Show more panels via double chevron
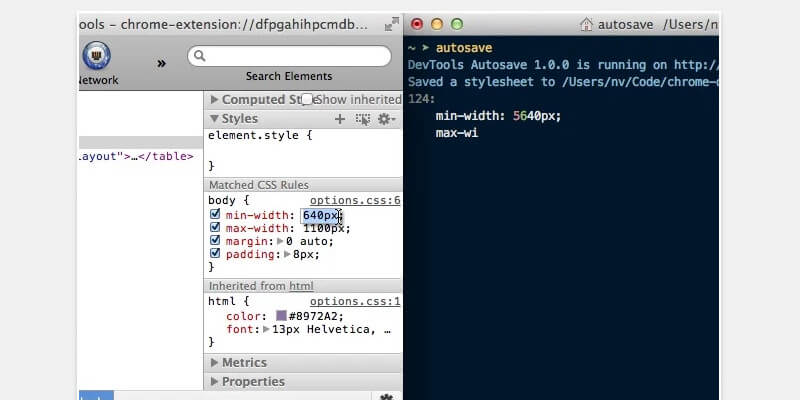 click(161, 63)
